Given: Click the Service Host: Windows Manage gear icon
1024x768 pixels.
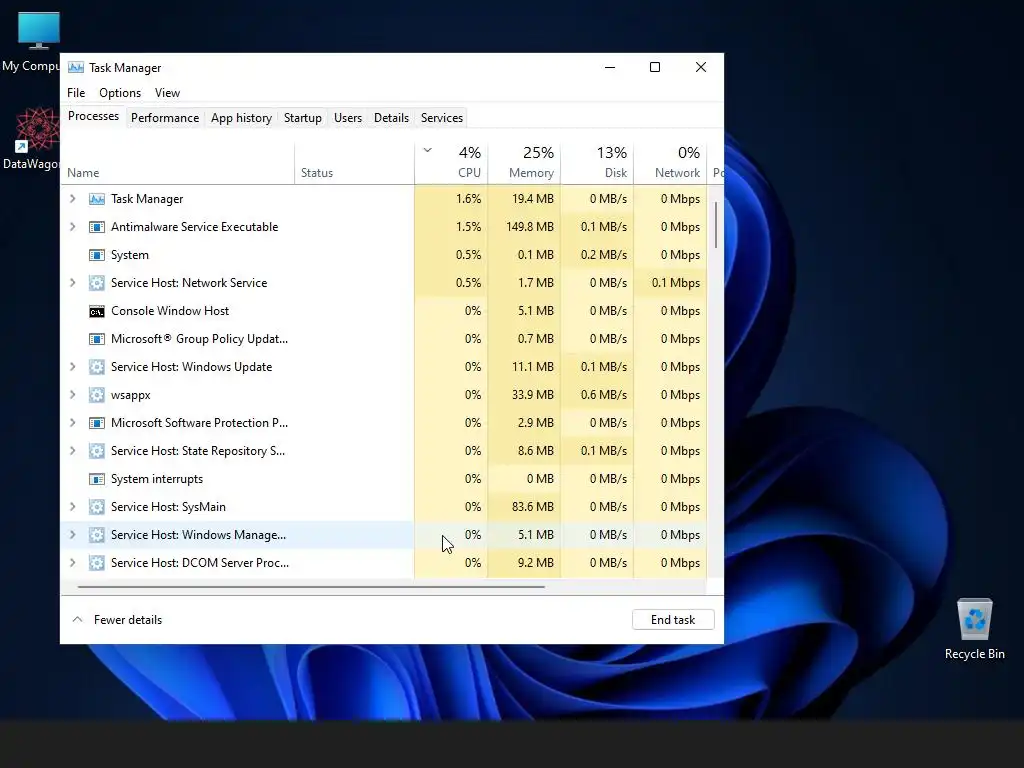Looking at the screenshot, I should (97, 535).
